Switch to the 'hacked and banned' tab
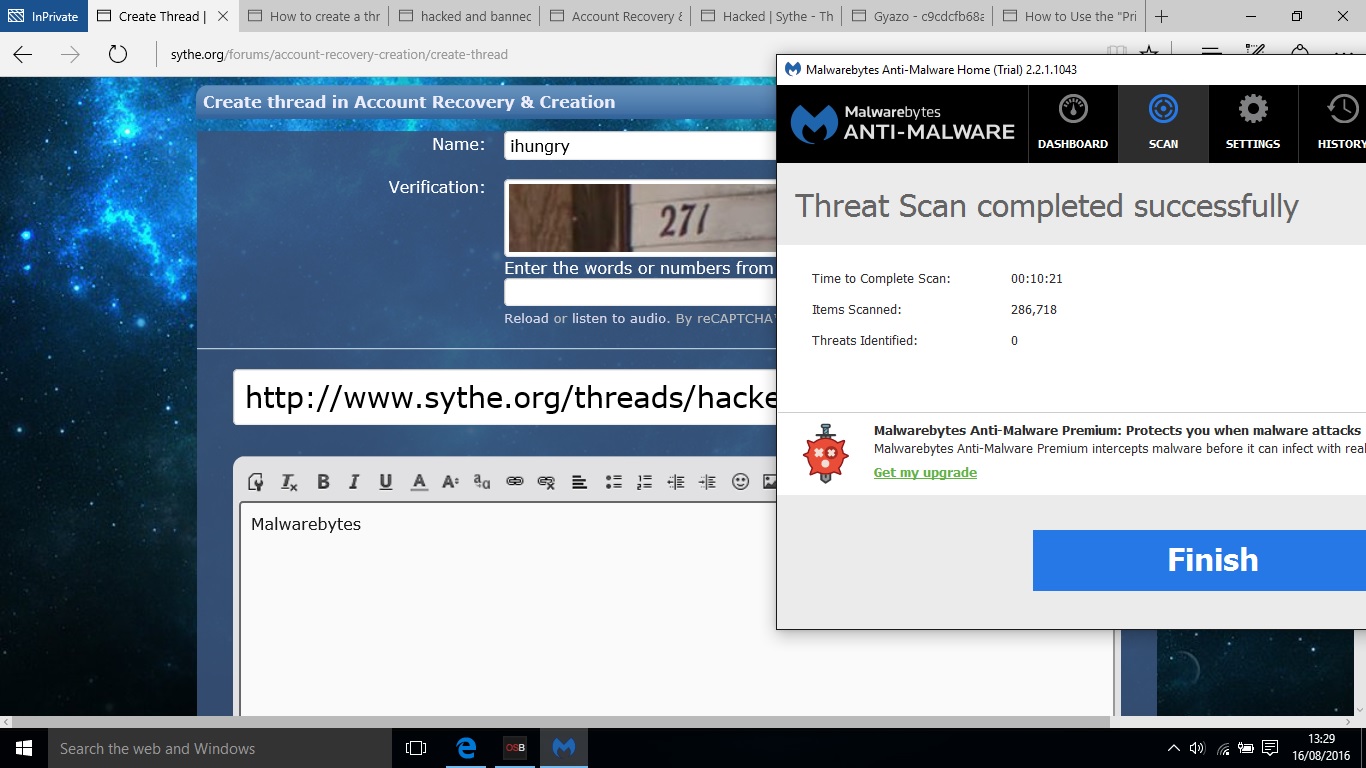Image resolution: width=1366 pixels, height=768 pixels. (x=465, y=16)
